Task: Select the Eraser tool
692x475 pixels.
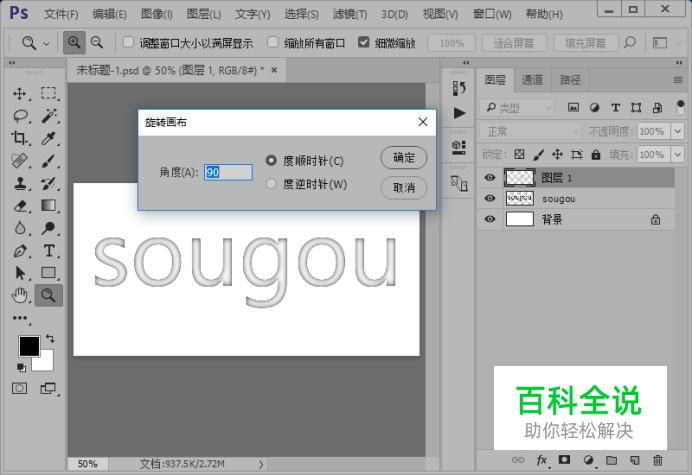Action: click(x=19, y=206)
